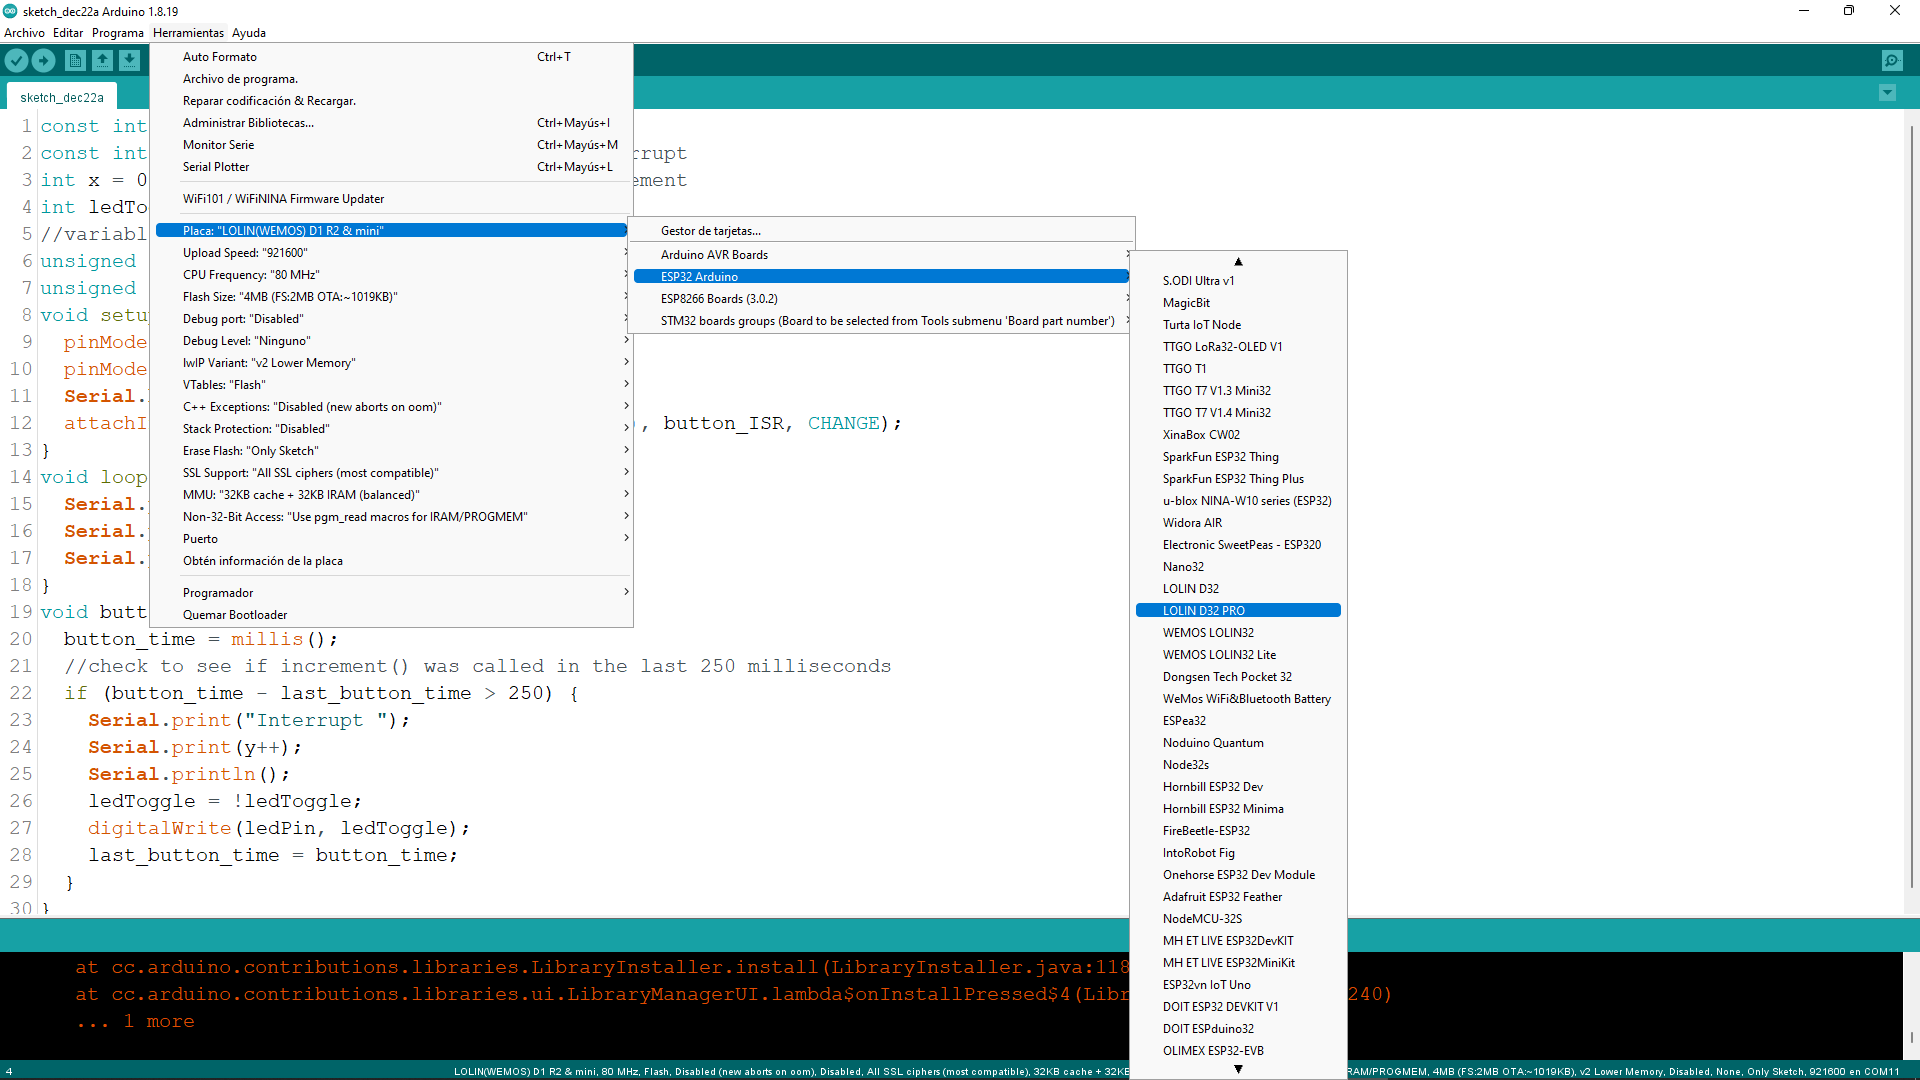Open Gestor de tarjetas

point(711,231)
